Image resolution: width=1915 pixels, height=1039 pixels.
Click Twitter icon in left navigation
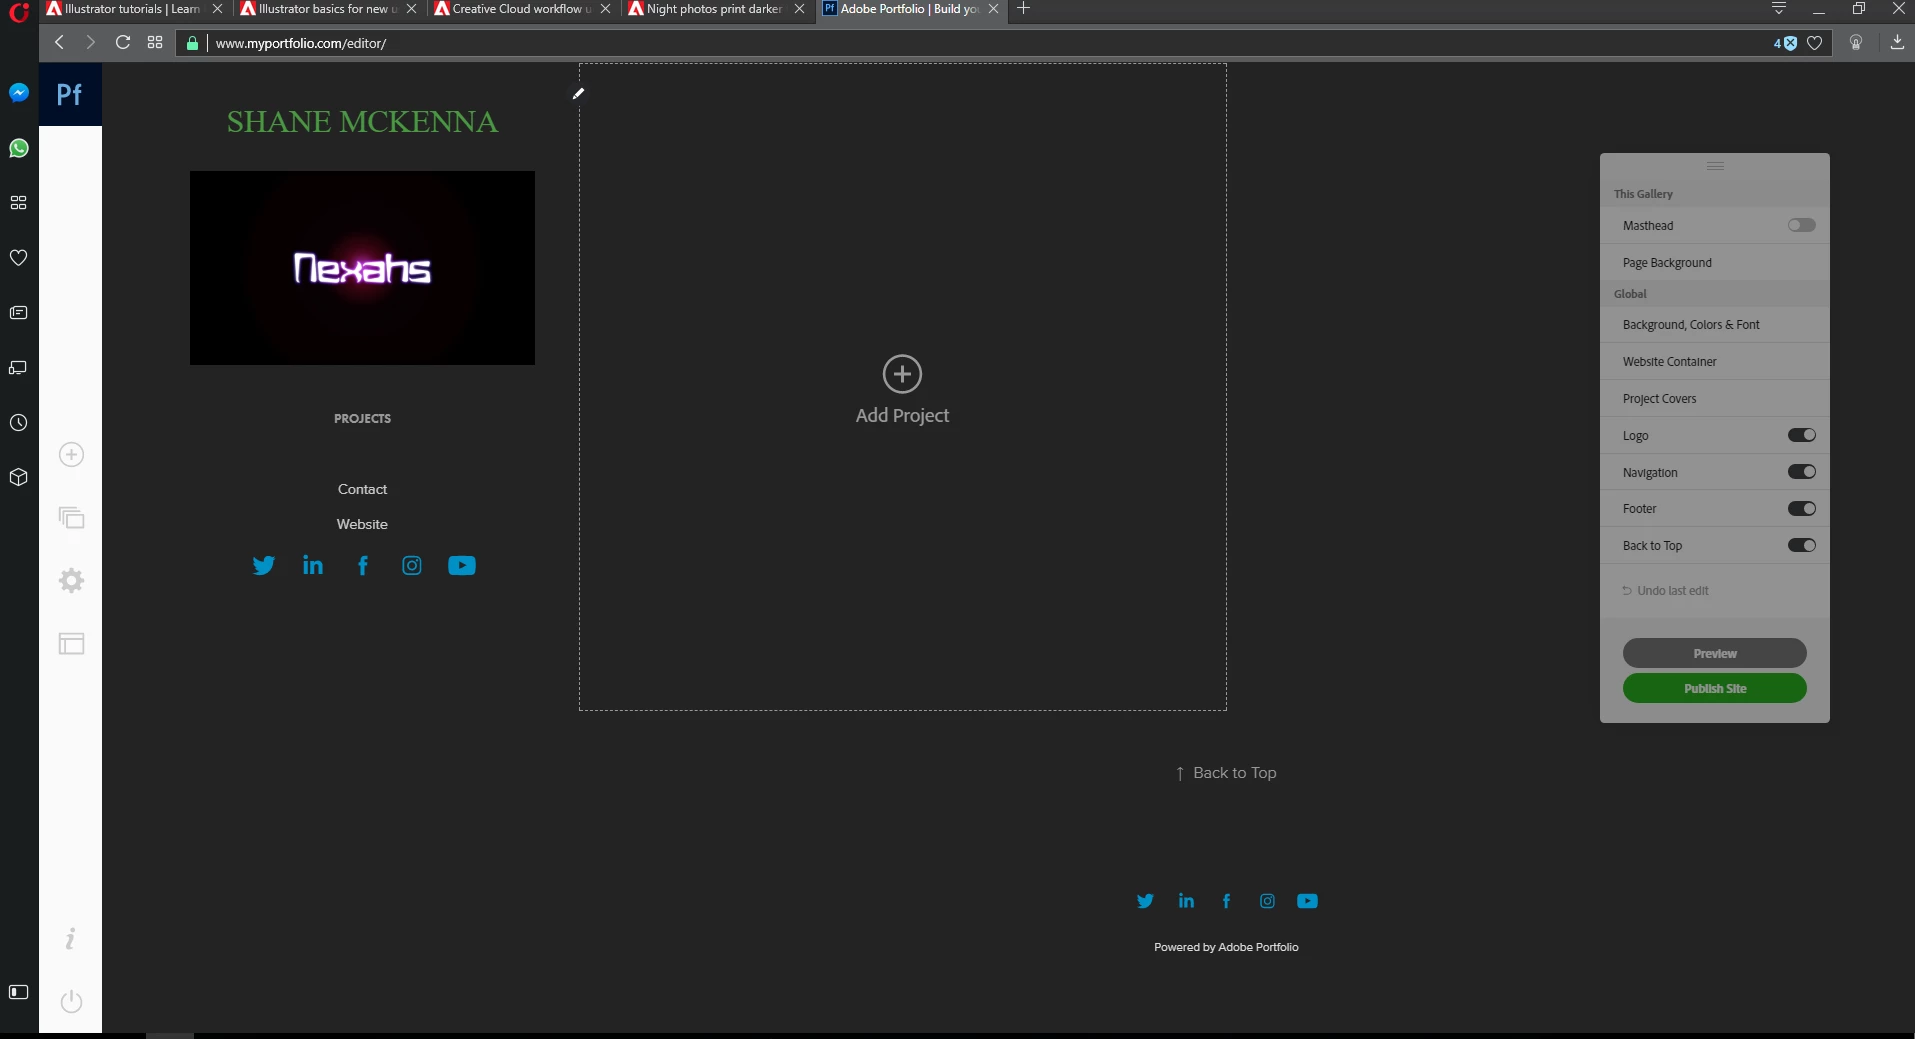[263, 566]
